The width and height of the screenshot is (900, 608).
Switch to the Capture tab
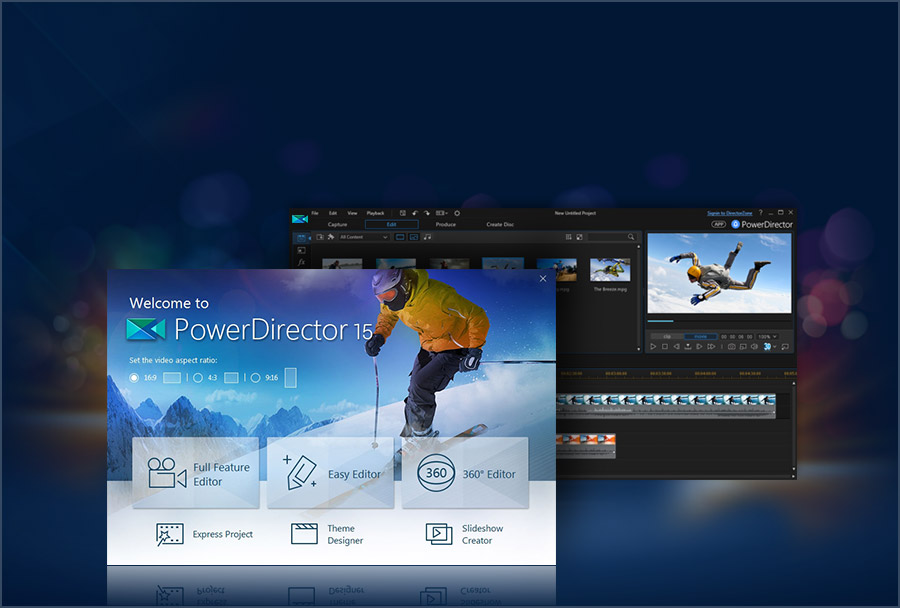tap(338, 224)
